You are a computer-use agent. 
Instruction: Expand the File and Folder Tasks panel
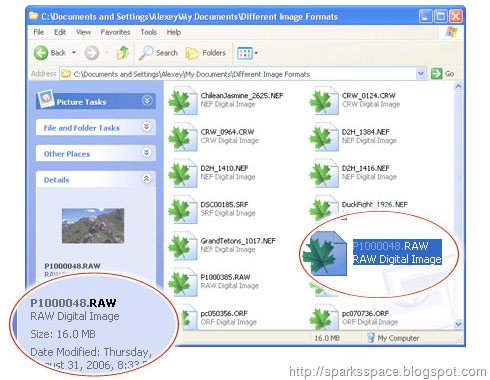[146, 127]
